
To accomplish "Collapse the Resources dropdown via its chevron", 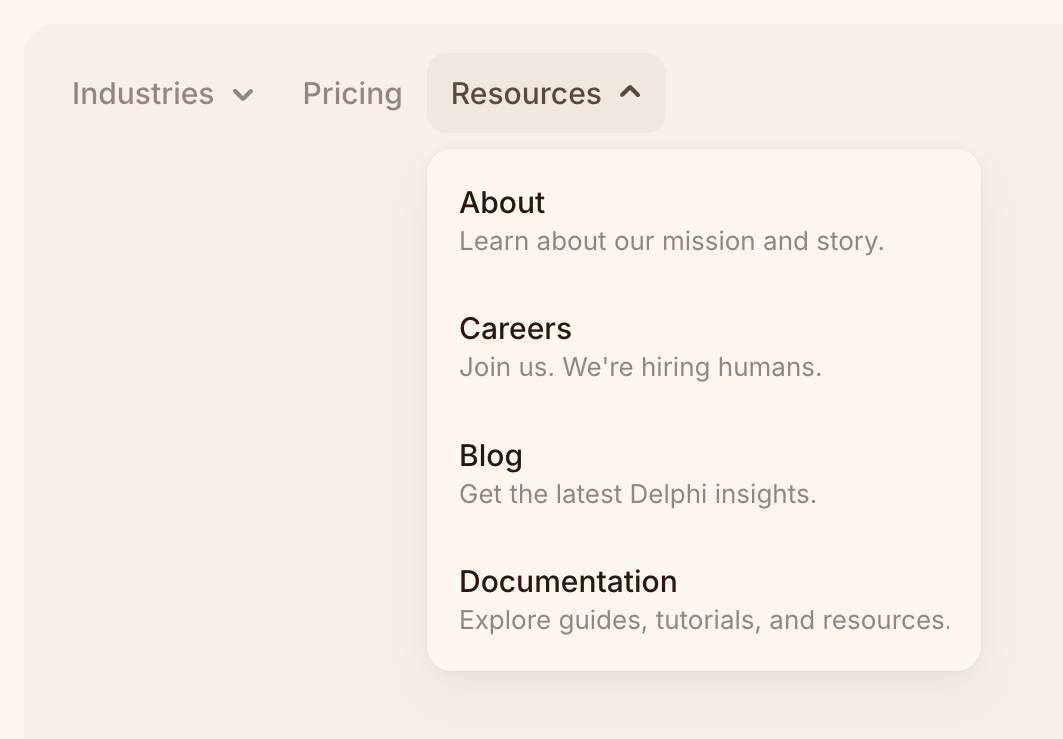I will click(x=631, y=93).
